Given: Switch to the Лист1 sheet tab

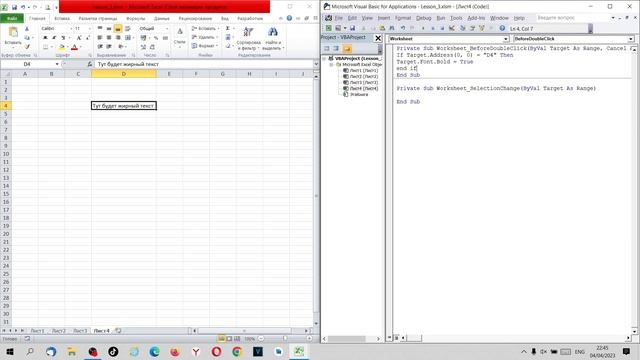Looking at the screenshot, I should point(37,331).
